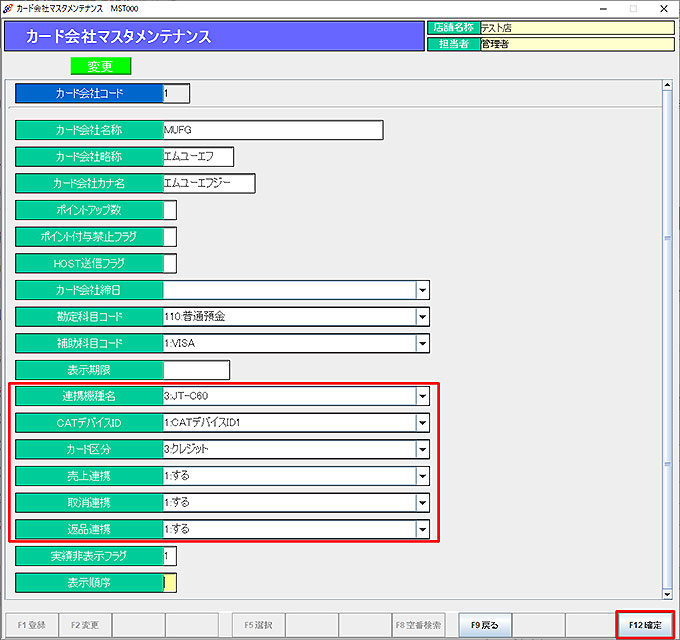Image resolution: width=680 pixels, height=640 pixels.
Task: Click the 勘定科目コード label
Action: [89, 317]
